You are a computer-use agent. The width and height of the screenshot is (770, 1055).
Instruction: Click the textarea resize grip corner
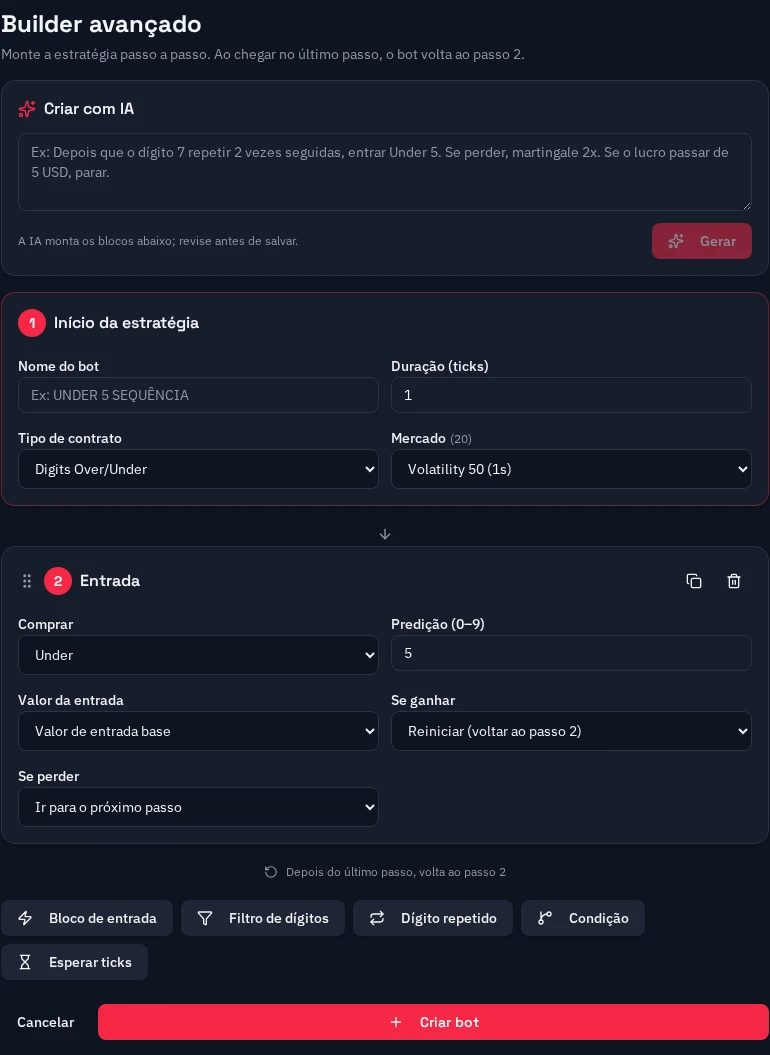click(x=746, y=206)
